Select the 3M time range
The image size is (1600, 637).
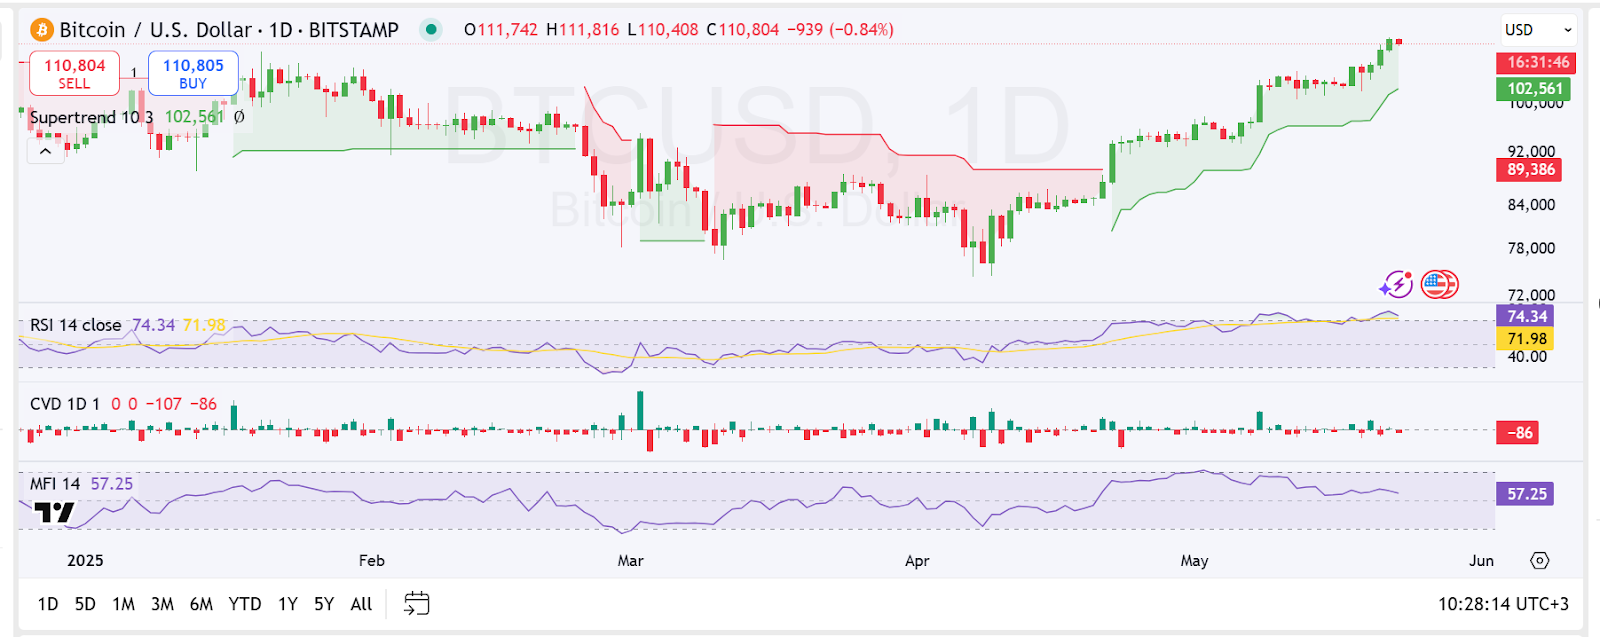pos(162,604)
